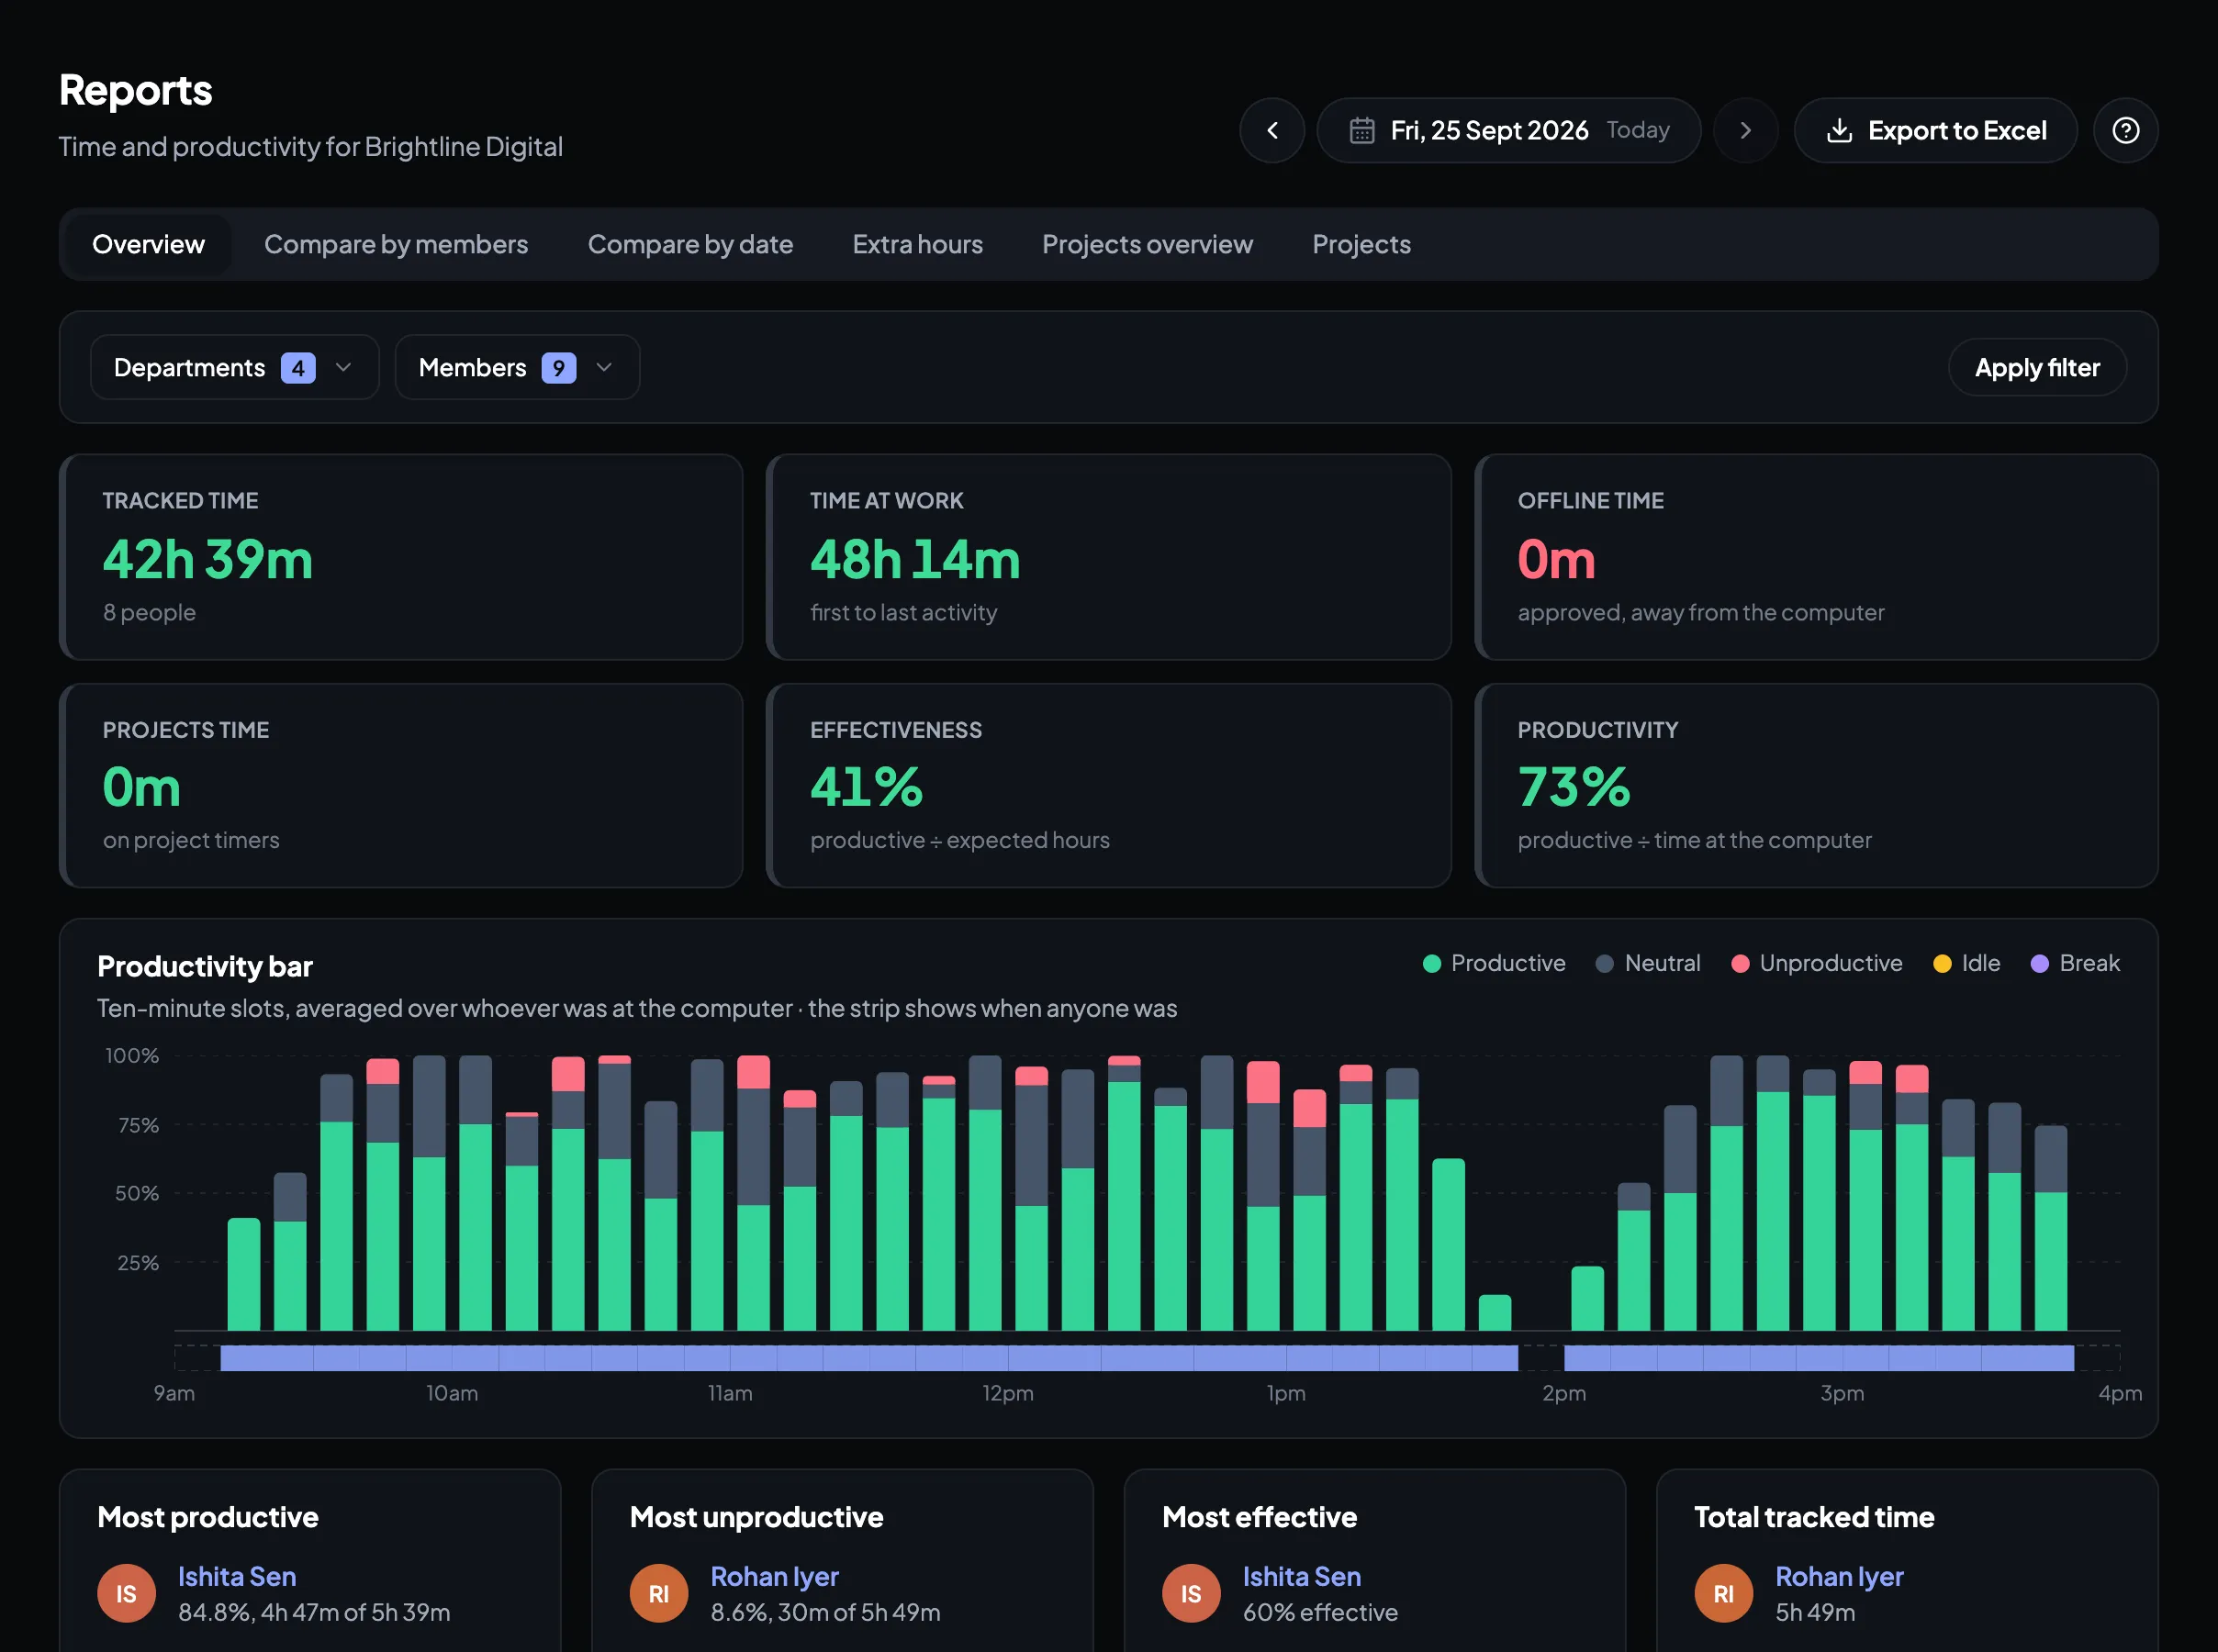Viewport: 2218px width, 1652px height.
Task: Toggle Unproductive series in chart legend
Action: click(x=1817, y=963)
